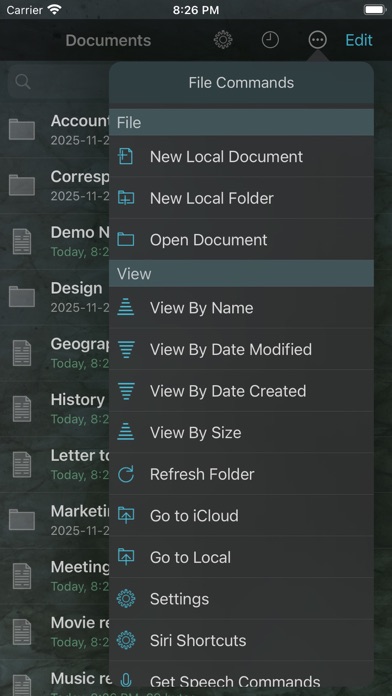Open the Movie re document icon
The image size is (392, 696).
pos(22,632)
